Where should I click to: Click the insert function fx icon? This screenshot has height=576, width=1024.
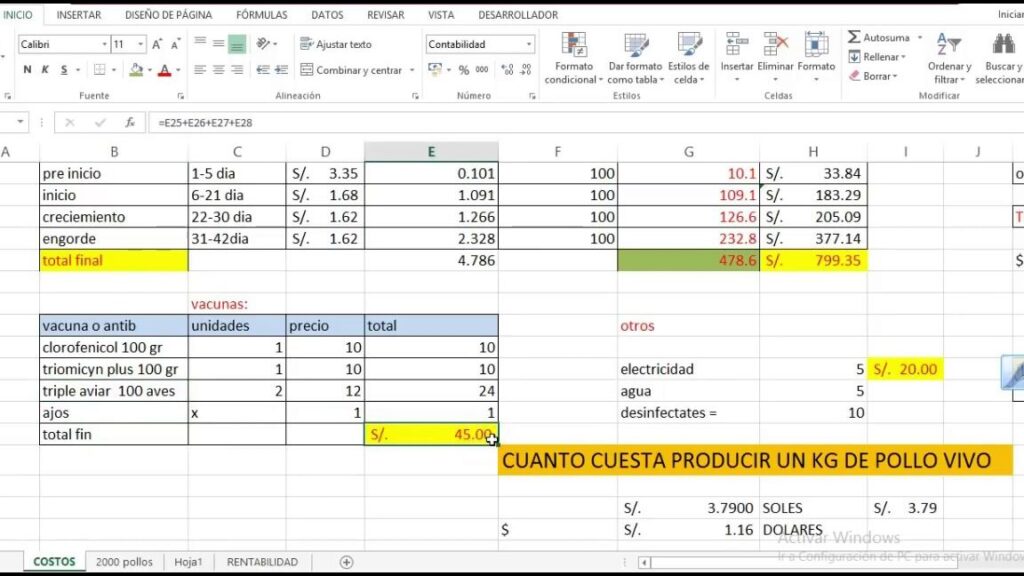click(129, 122)
